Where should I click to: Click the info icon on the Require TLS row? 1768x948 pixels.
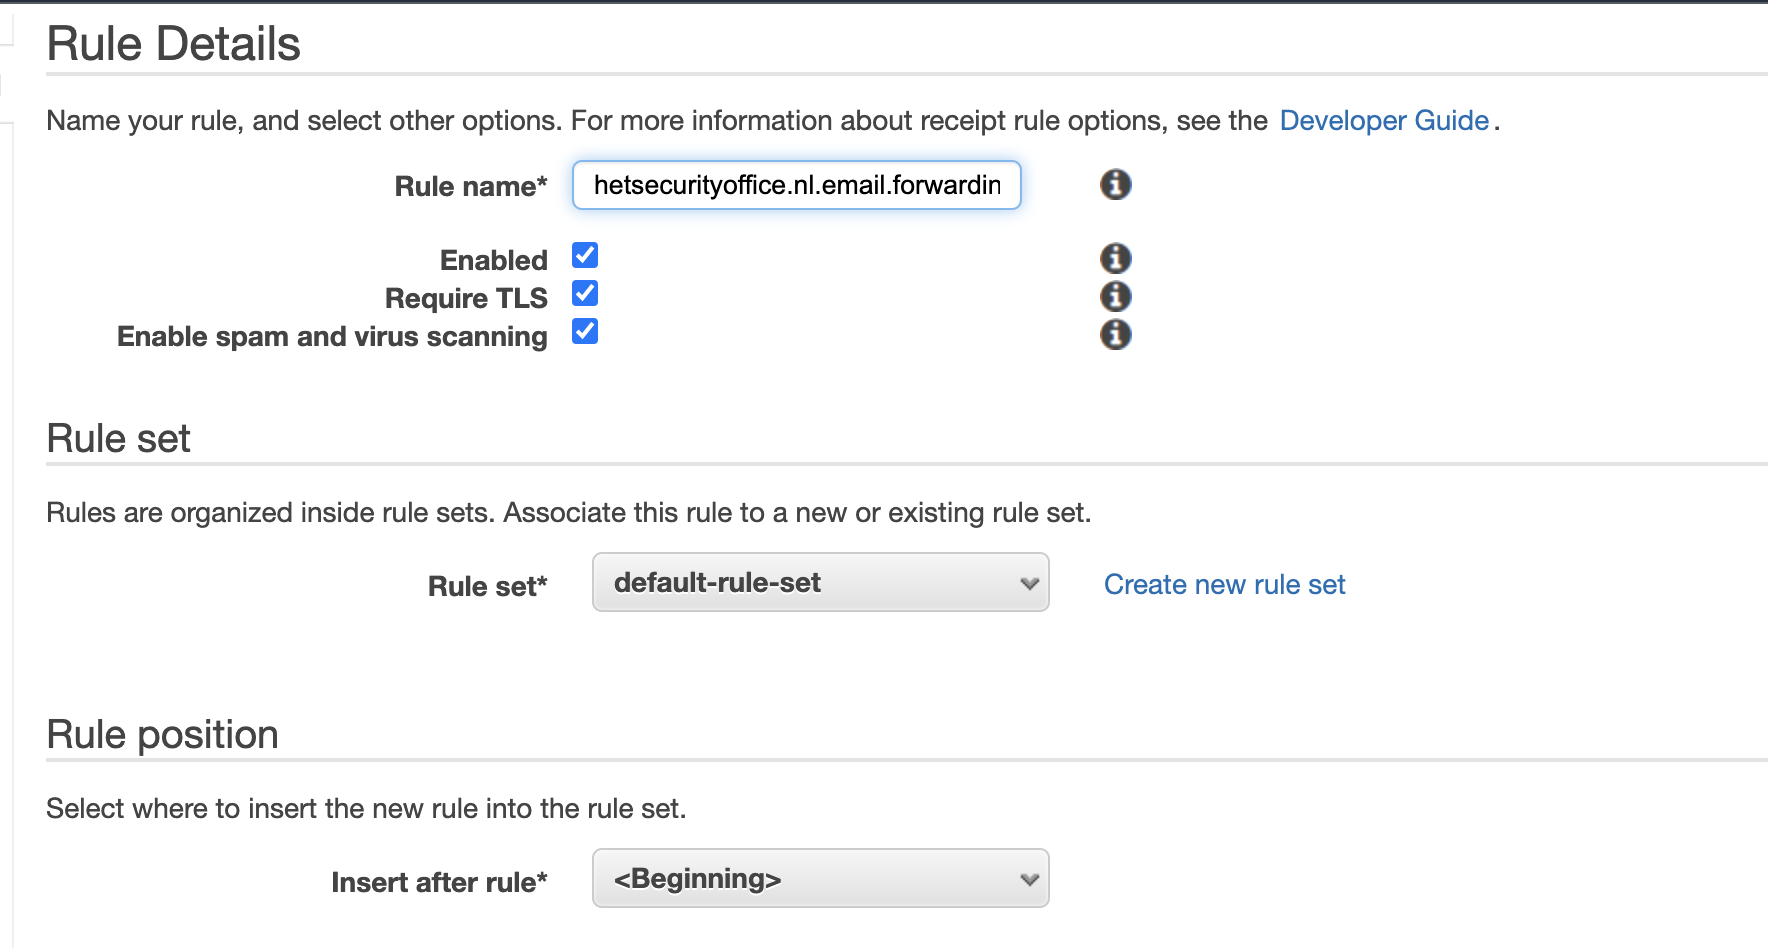(x=1115, y=296)
